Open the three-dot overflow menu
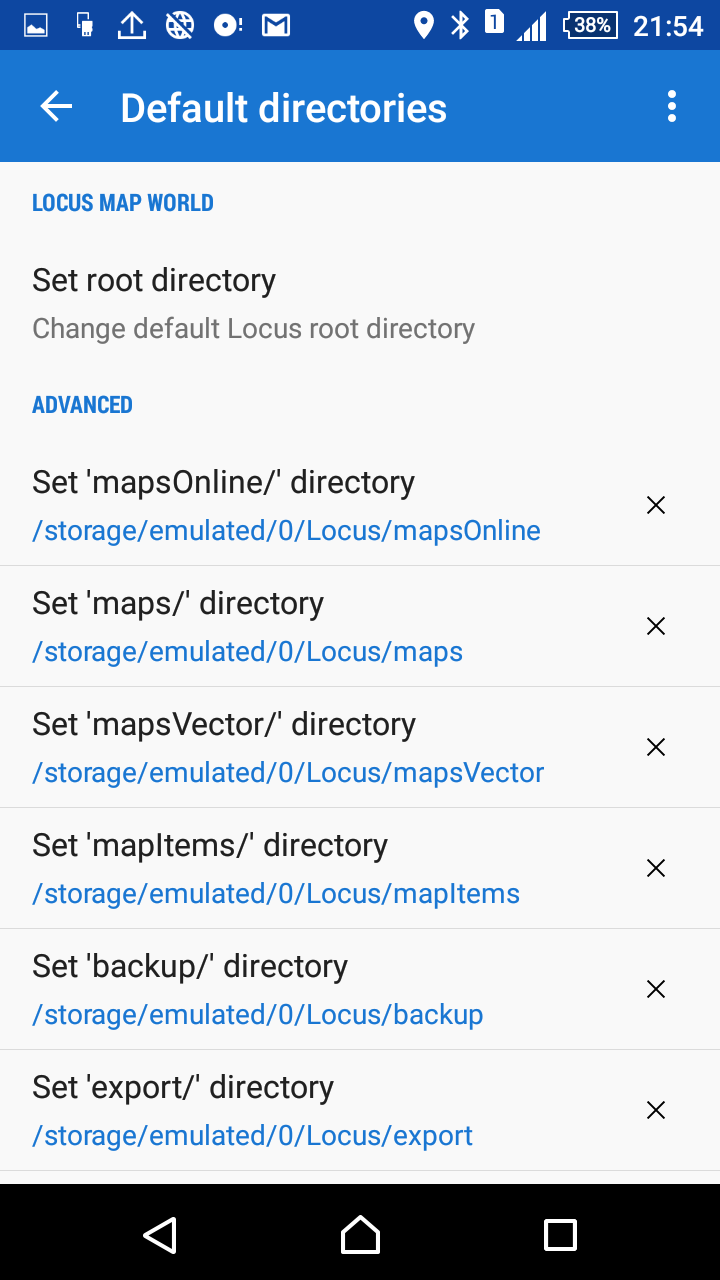The width and height of the screenshot is (720, 1280). [671, 107]
